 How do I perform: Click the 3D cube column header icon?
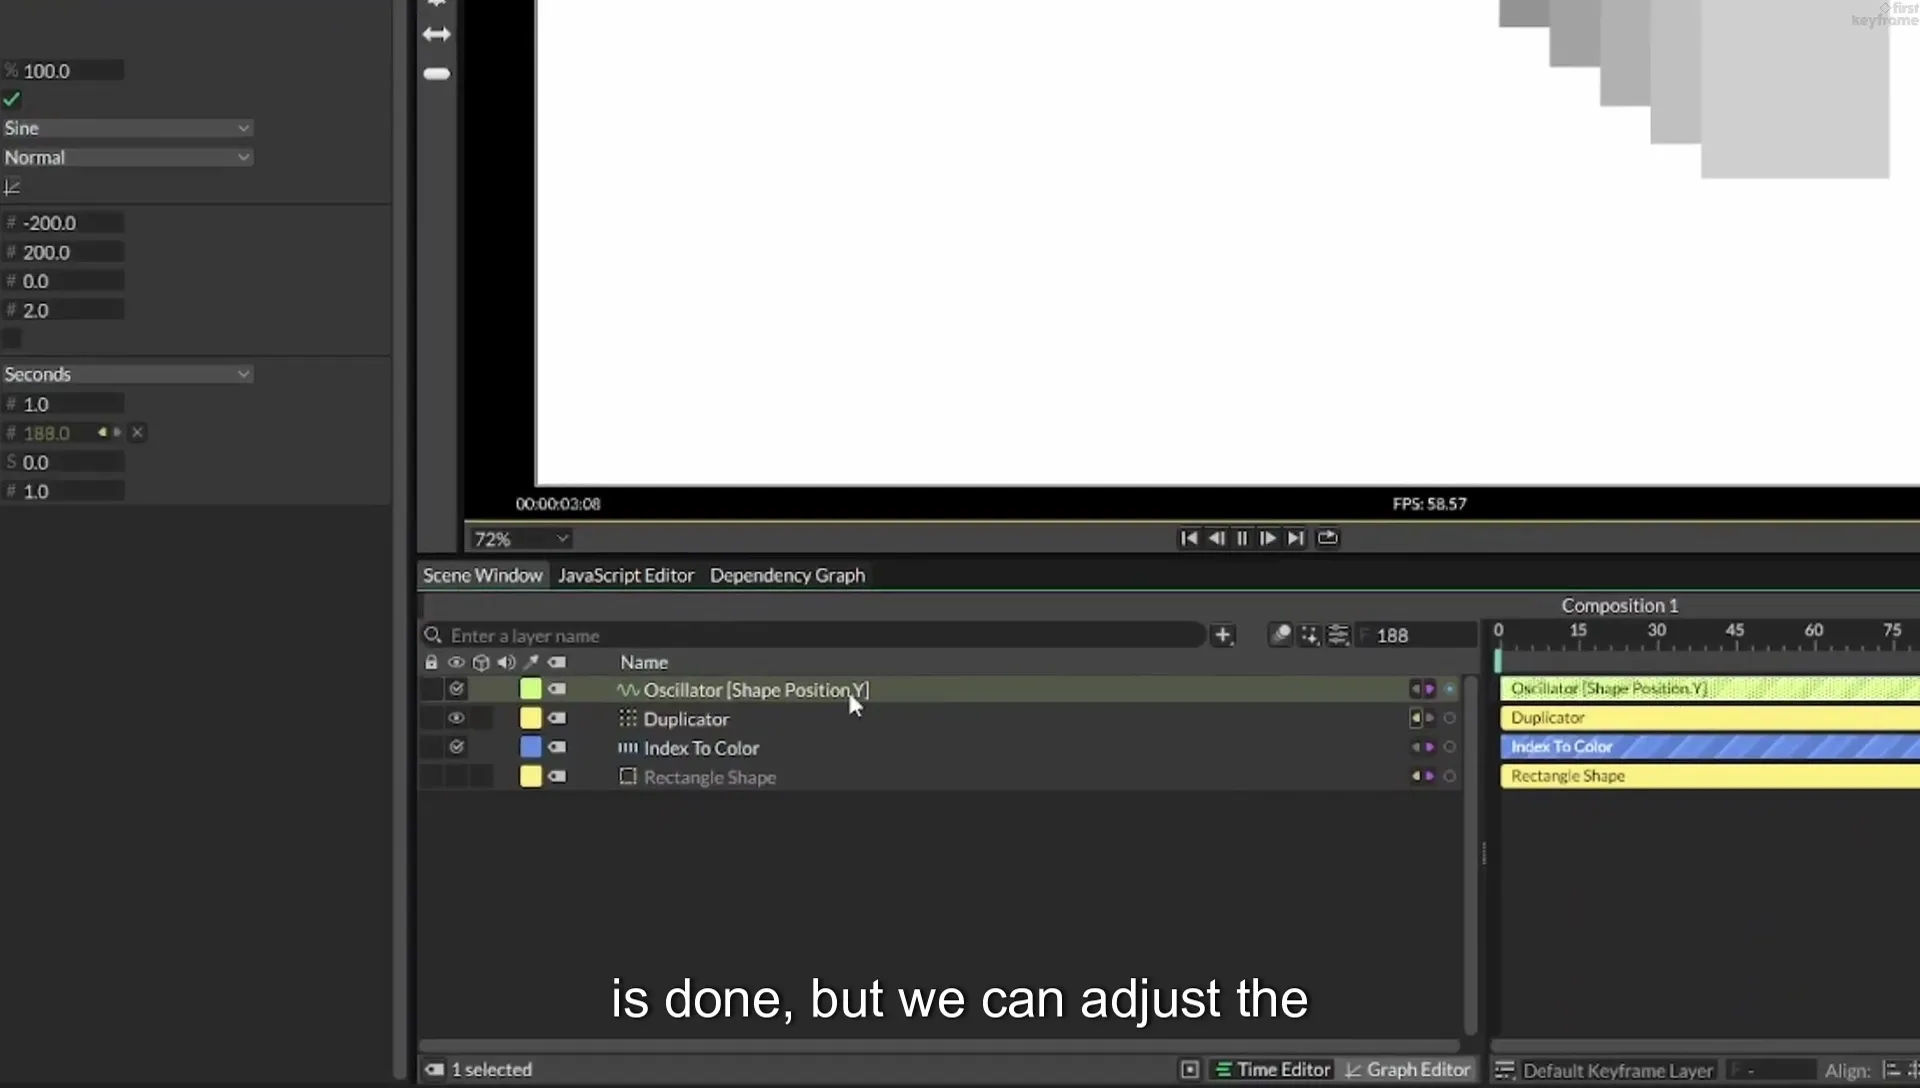click(x=481, y=662)
